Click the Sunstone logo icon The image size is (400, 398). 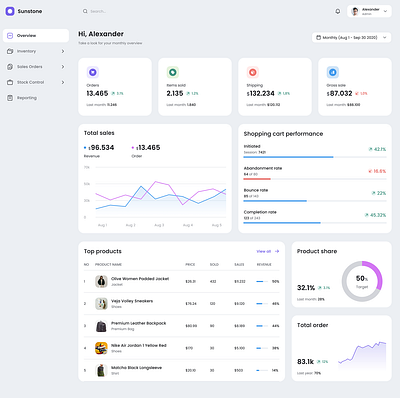pos(10,11)
